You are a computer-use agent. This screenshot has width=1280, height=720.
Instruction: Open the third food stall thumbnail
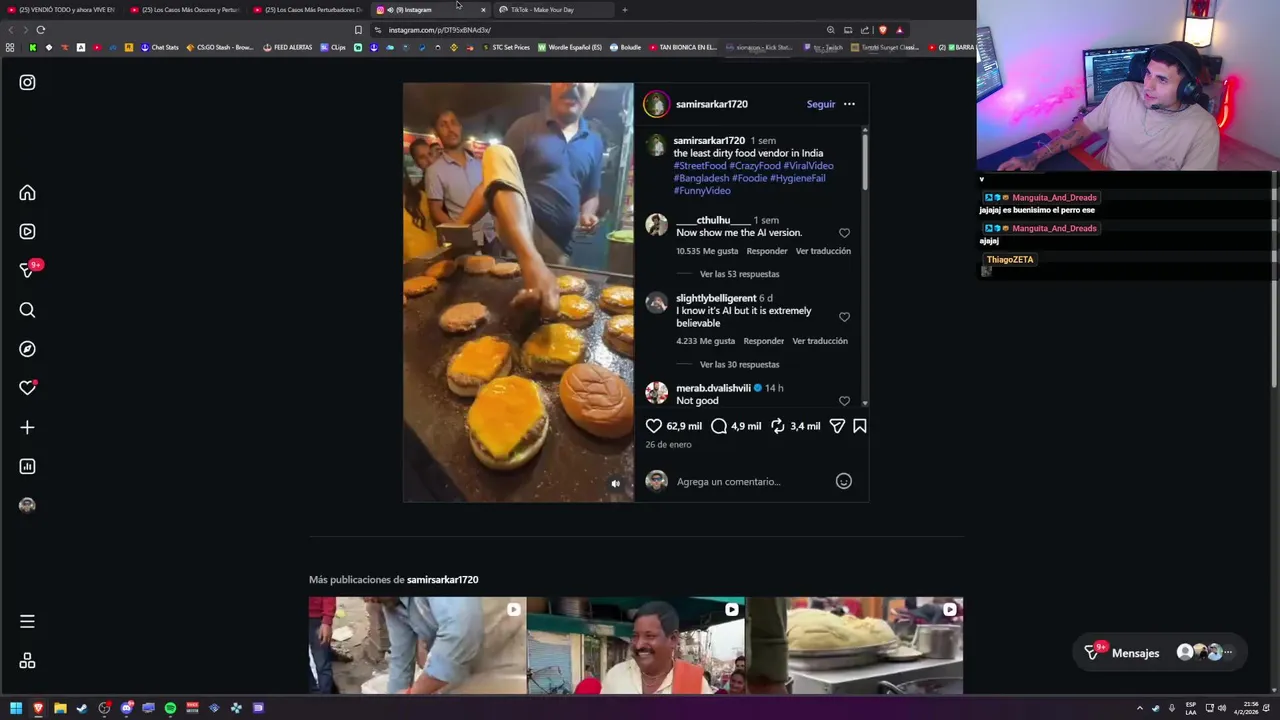coord(854,646)
